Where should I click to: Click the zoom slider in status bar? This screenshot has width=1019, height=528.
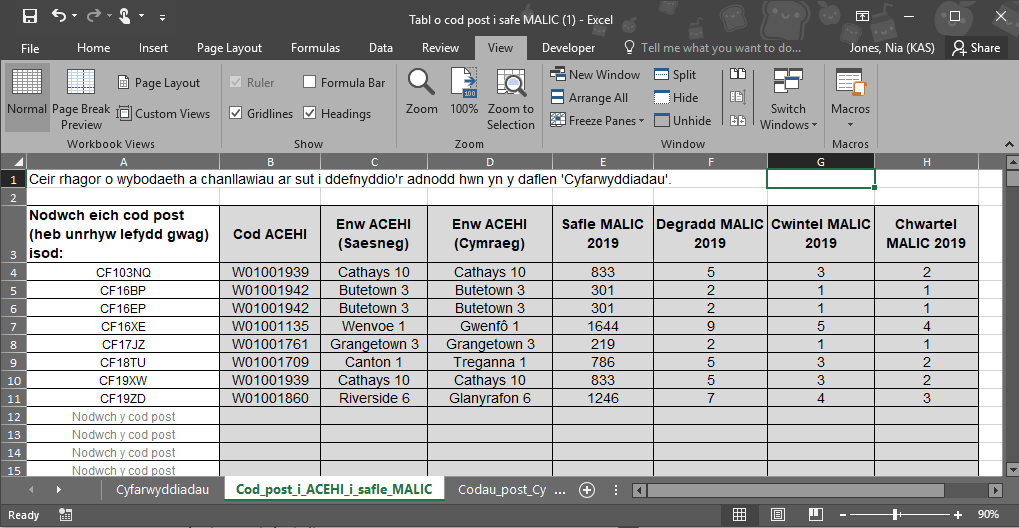point(896,514)
